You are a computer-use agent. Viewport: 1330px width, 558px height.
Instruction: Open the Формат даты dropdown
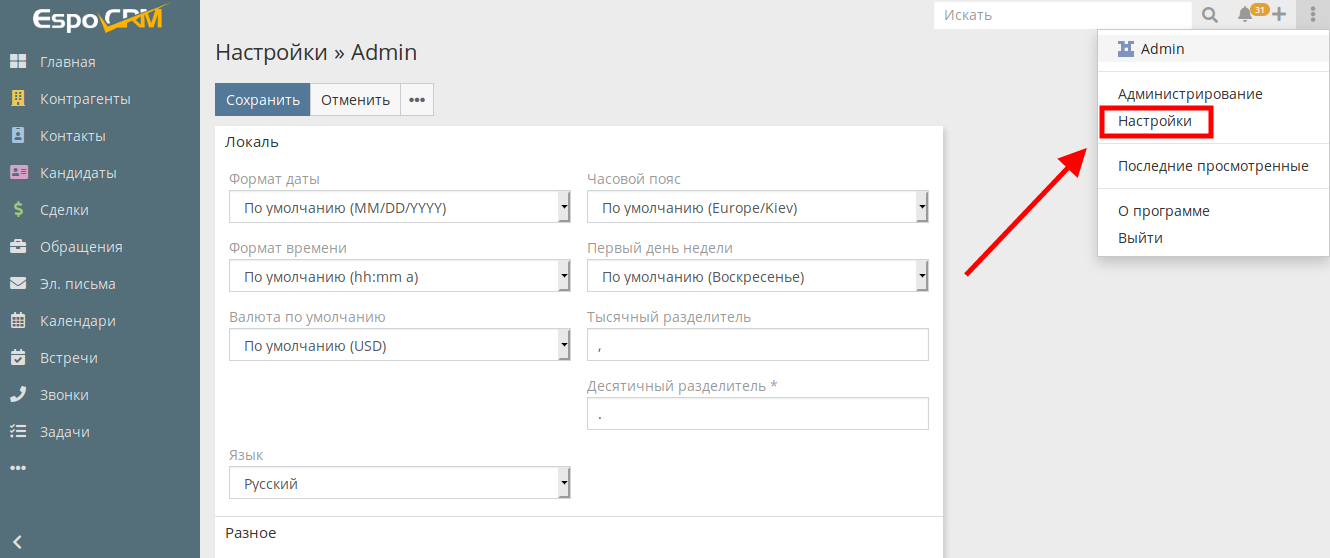point(400,208)
